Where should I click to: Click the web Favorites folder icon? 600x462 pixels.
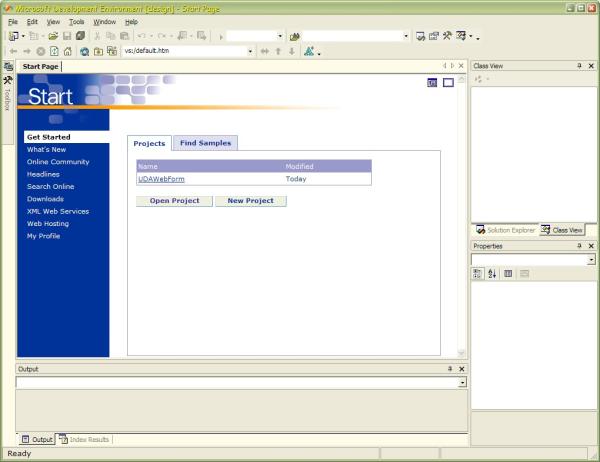pyautogui.click(x=98, y=51)
